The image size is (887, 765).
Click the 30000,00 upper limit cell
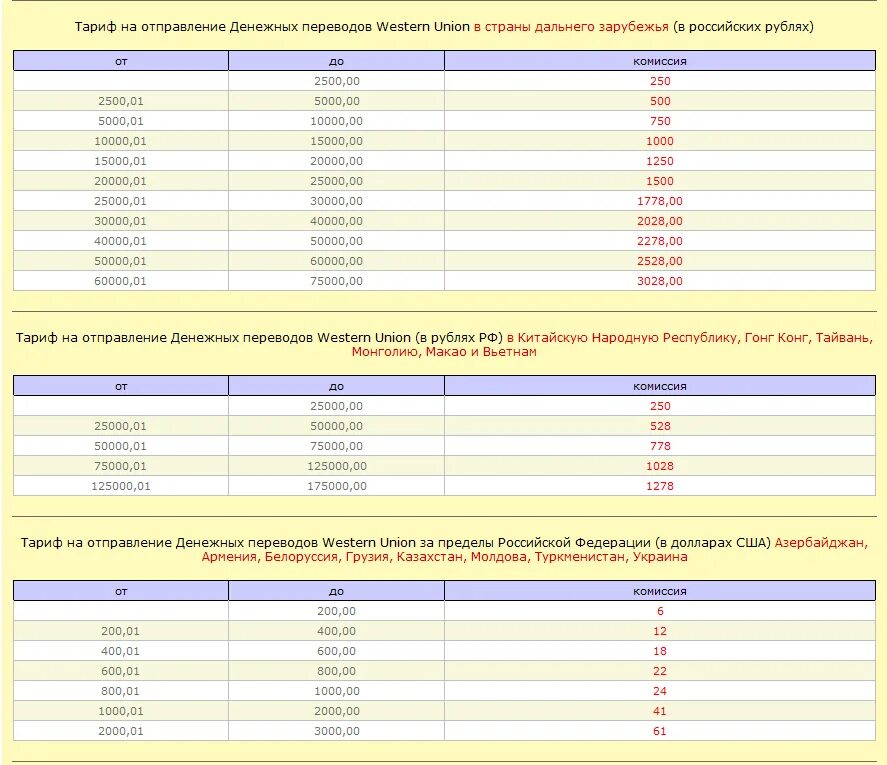click(x=337, y=201)
